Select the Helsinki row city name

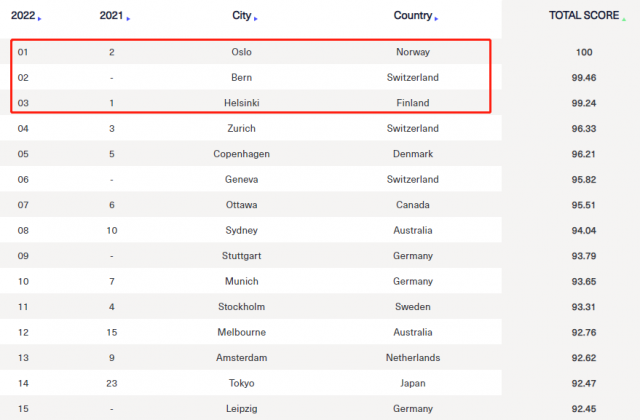point(242,103)
